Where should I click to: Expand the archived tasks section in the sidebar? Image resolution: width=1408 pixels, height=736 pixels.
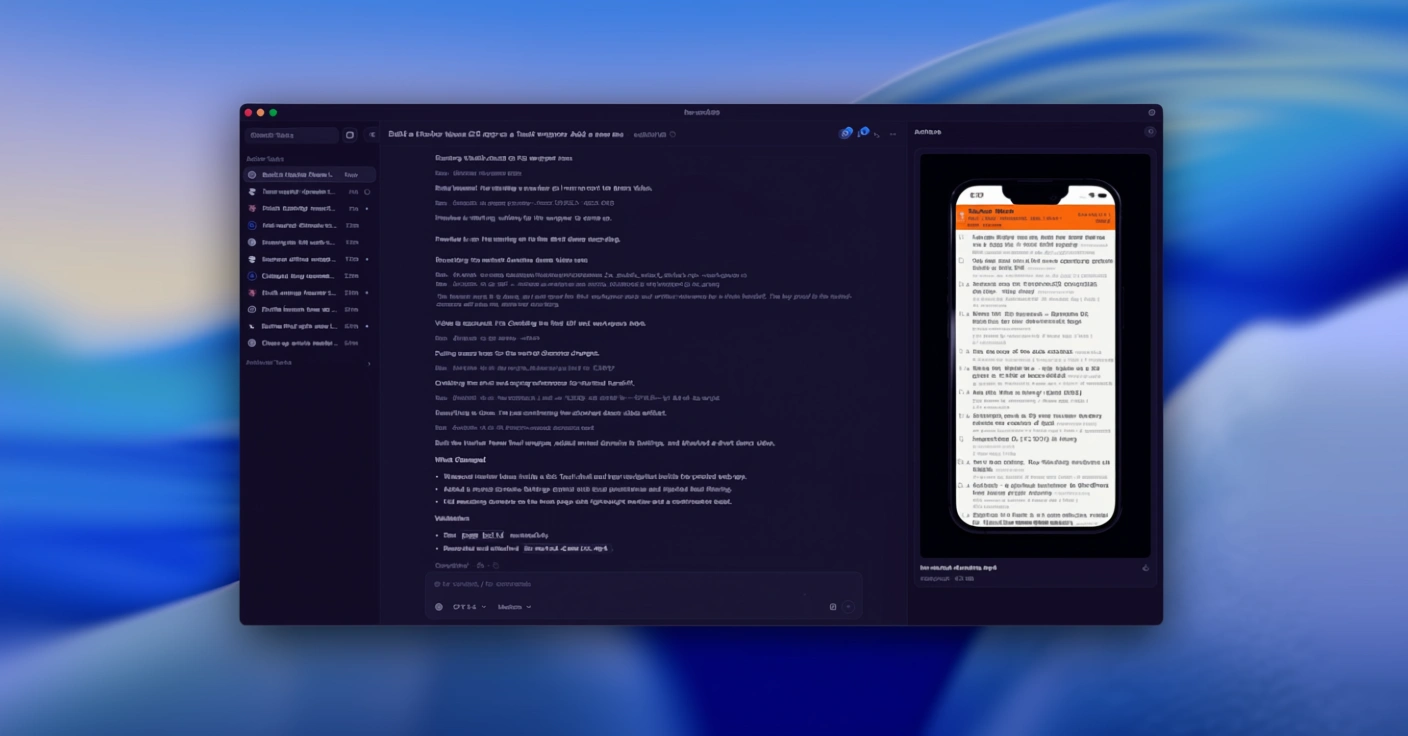point(368,363)
